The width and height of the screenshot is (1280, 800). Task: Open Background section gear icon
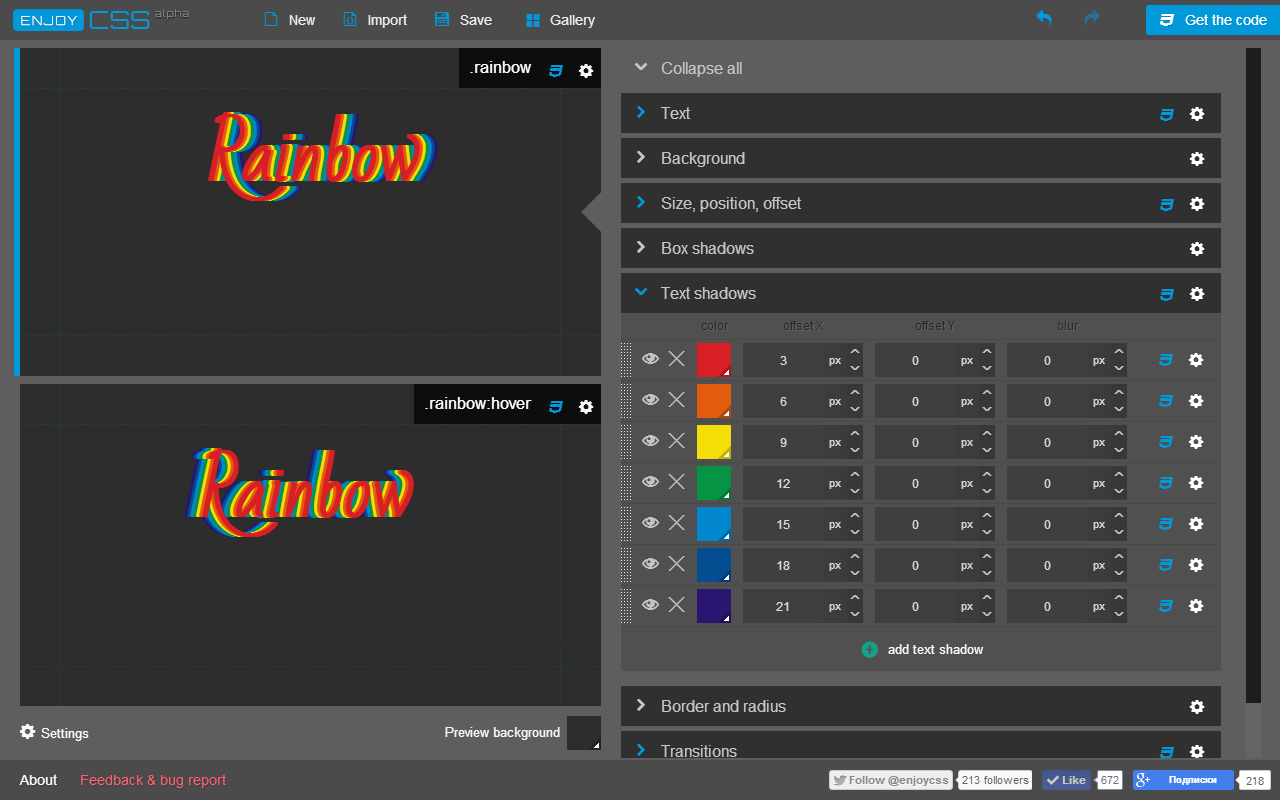[1197, 159]
